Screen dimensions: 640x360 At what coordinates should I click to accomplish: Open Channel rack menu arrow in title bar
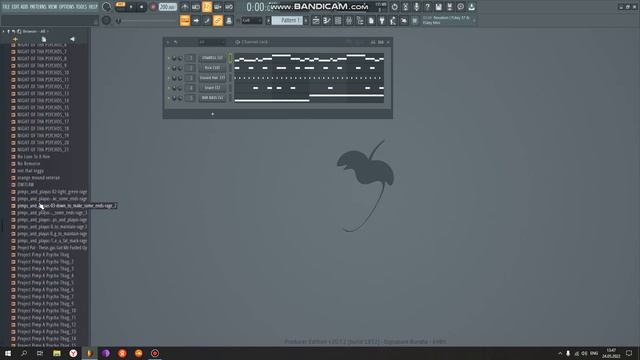click(x=168, y=42)
